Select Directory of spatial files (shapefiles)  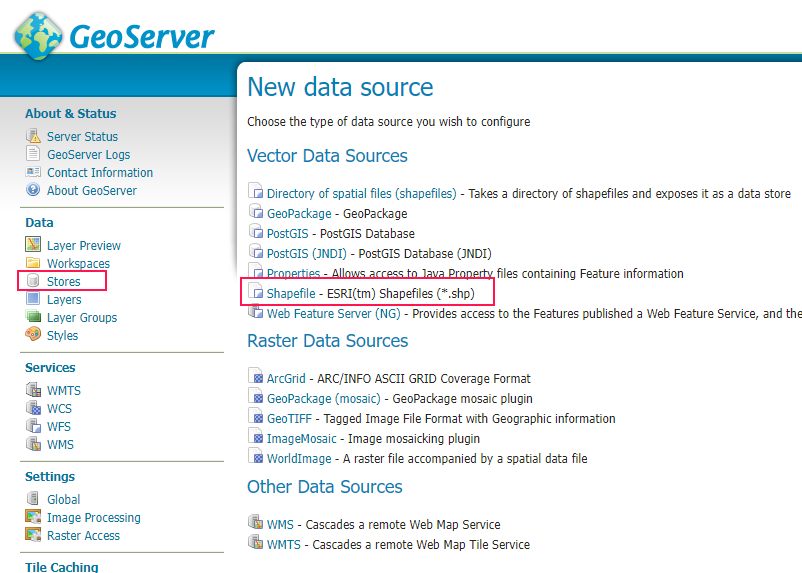click(362, 194)
